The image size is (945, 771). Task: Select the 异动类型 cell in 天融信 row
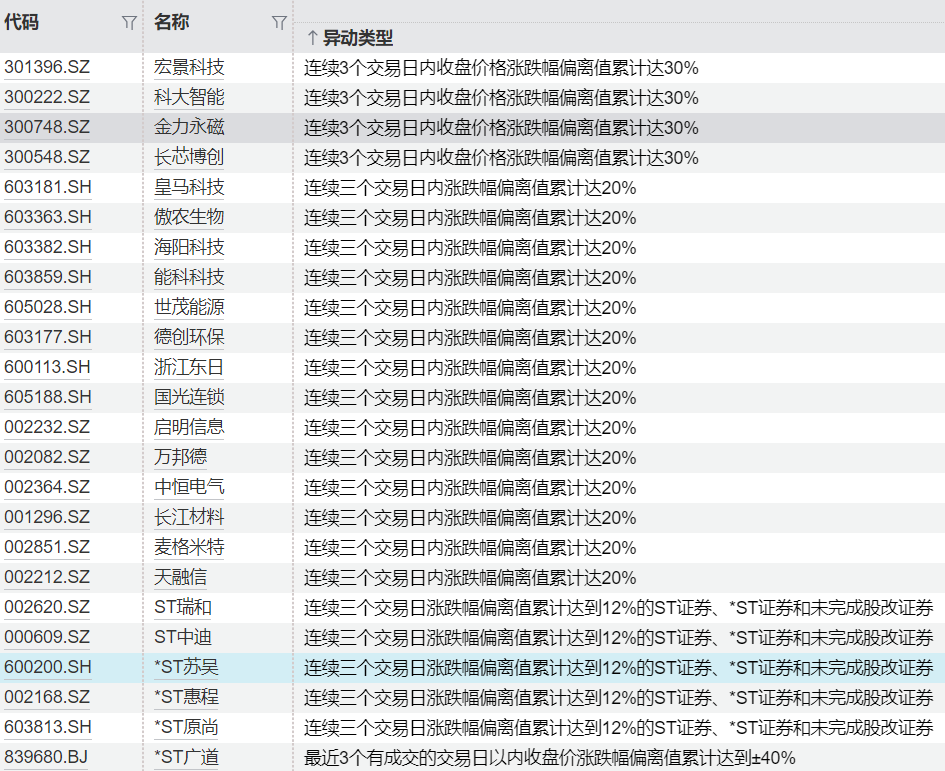(620, 578)
